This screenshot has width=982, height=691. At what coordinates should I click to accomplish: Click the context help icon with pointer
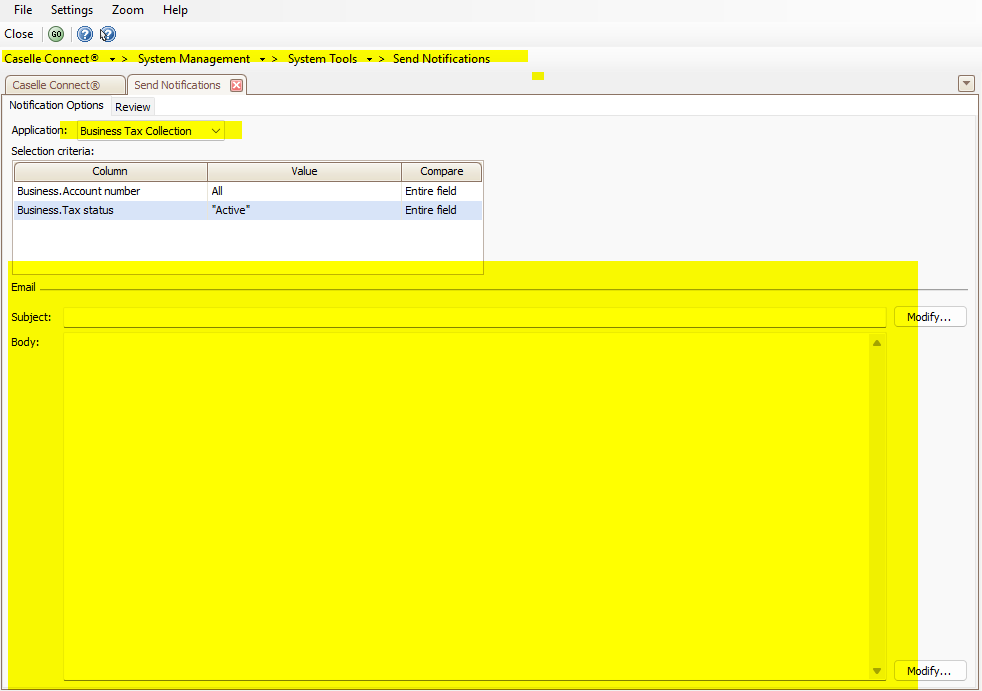(107, 34)
